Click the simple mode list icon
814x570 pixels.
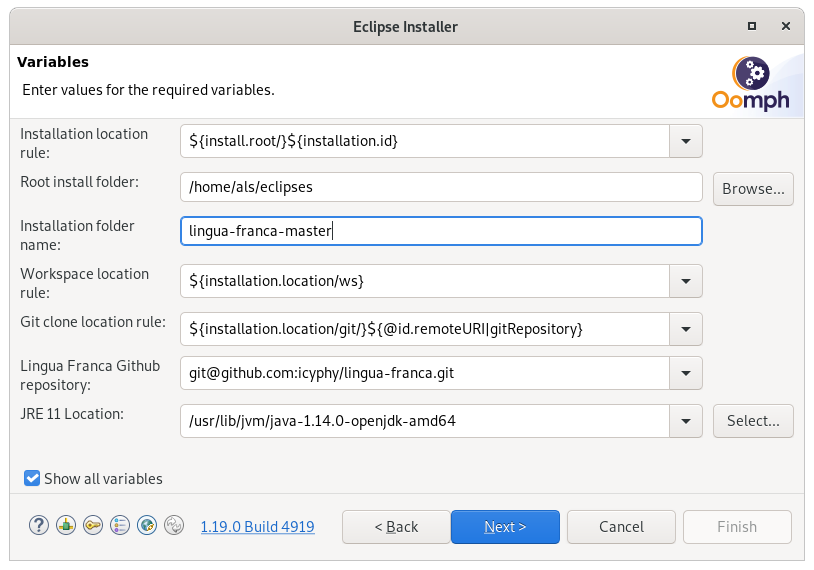pos(120,526)
